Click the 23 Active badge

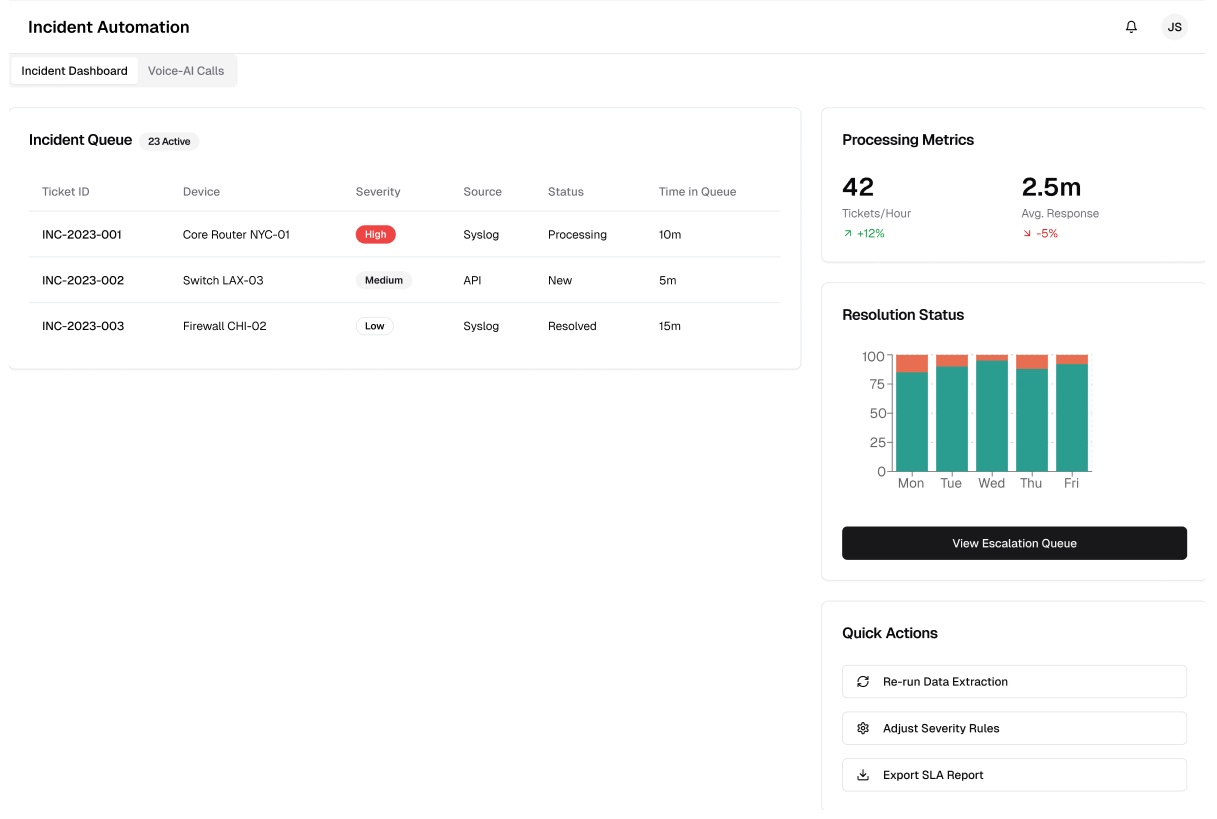click(x=169, y=142)
